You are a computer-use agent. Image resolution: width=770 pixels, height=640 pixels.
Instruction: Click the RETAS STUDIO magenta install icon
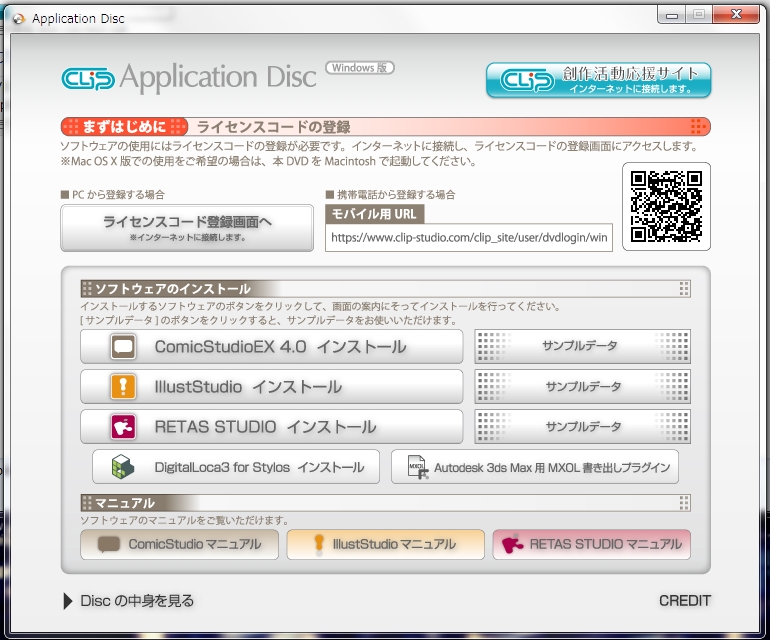[x=123, y=427]
